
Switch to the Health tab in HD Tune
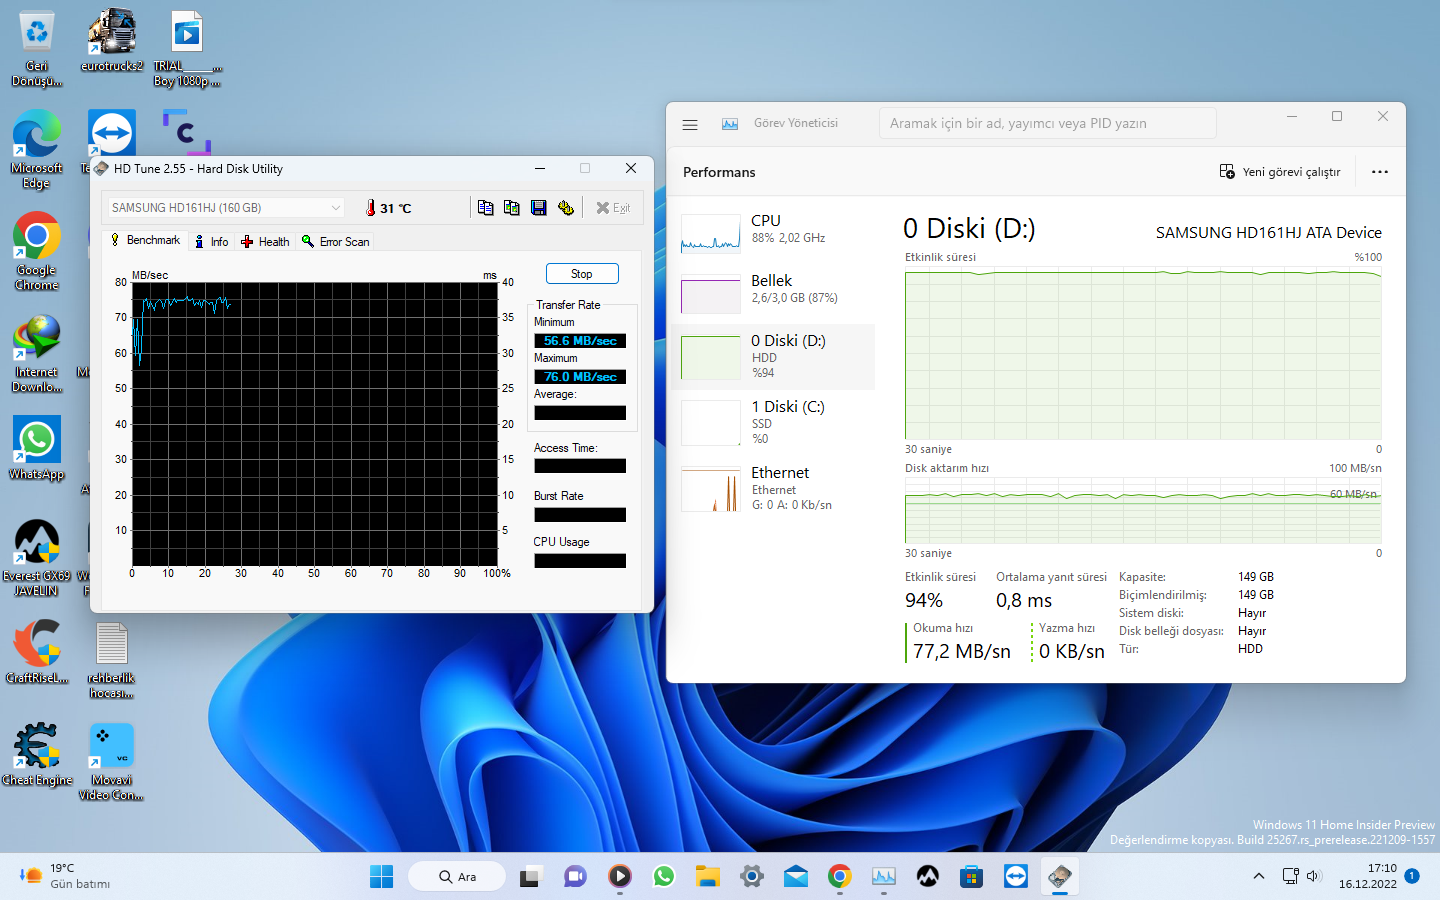pos(265,242)
